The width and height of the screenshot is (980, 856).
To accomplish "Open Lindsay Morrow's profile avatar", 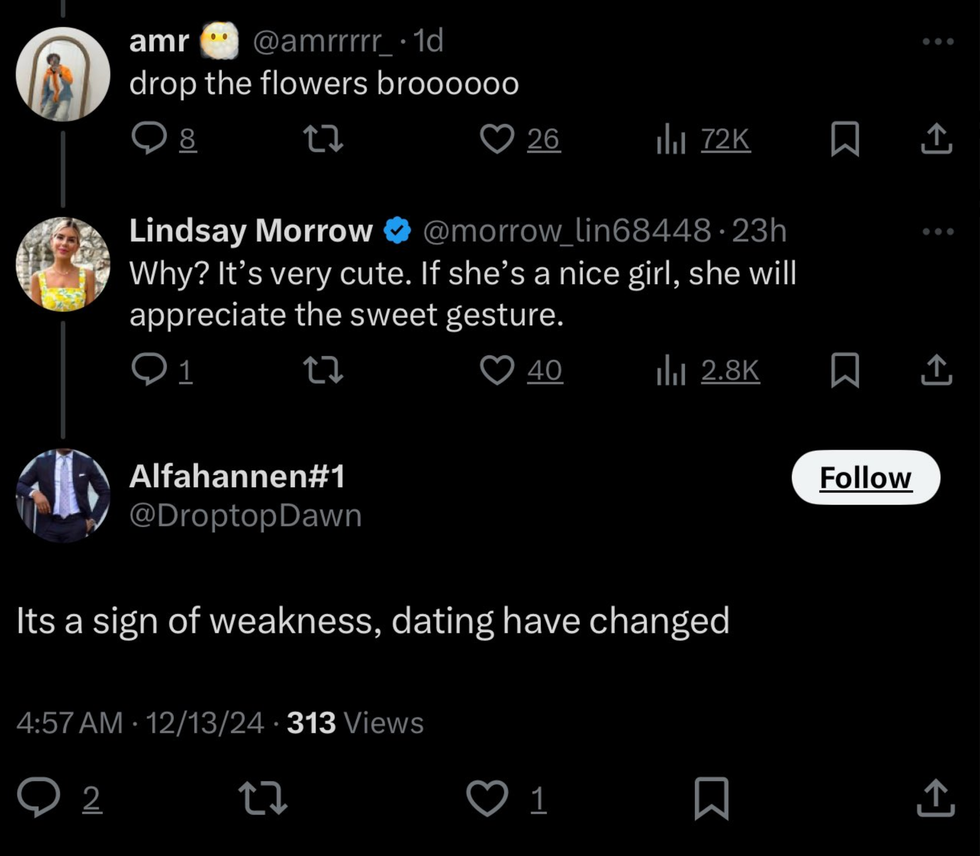I will (62, 264).
